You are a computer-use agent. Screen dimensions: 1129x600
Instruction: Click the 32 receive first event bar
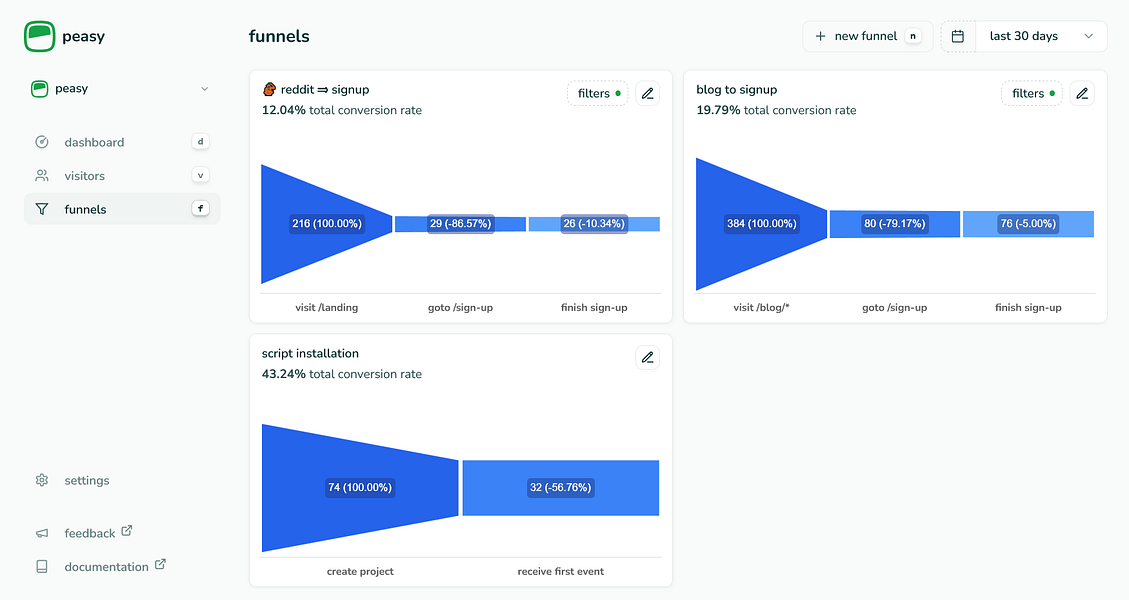pos(560,488)
